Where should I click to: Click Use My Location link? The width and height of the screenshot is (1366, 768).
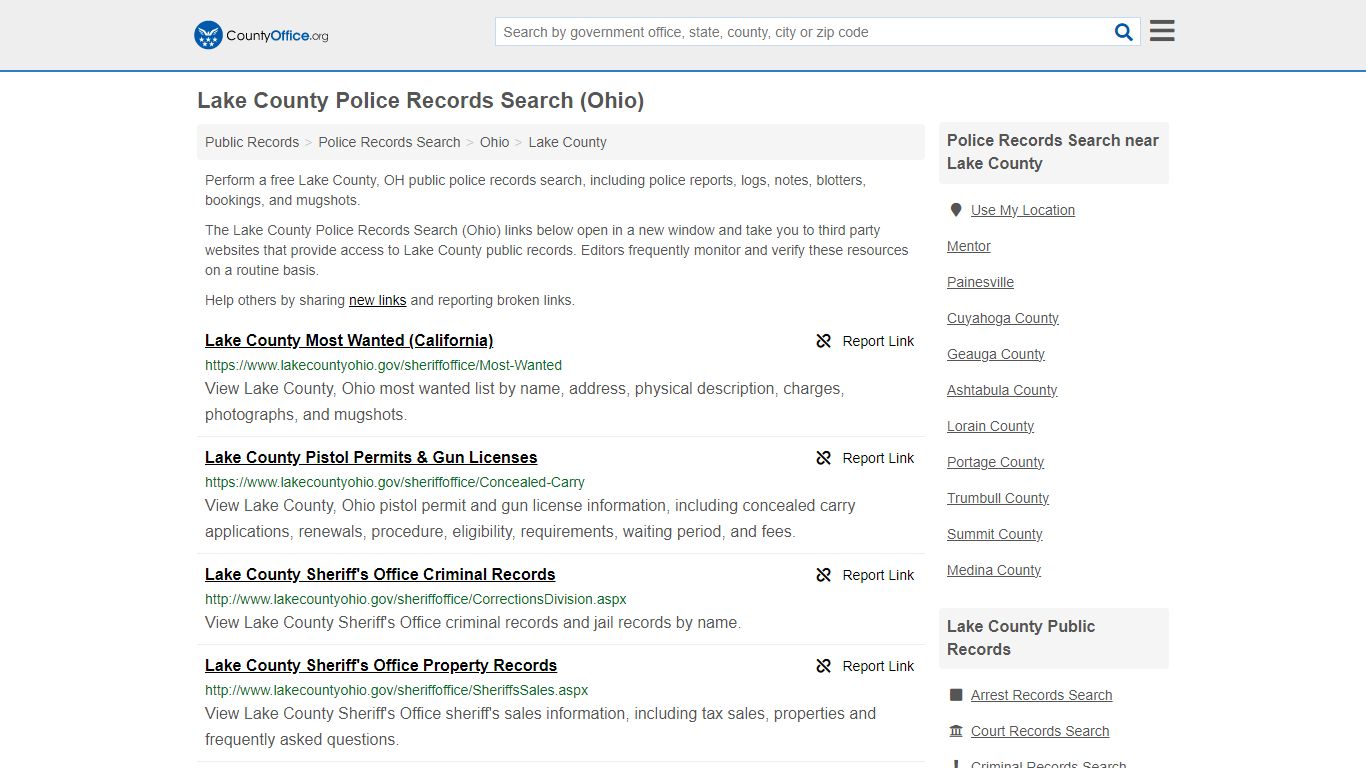point(1023,210)
